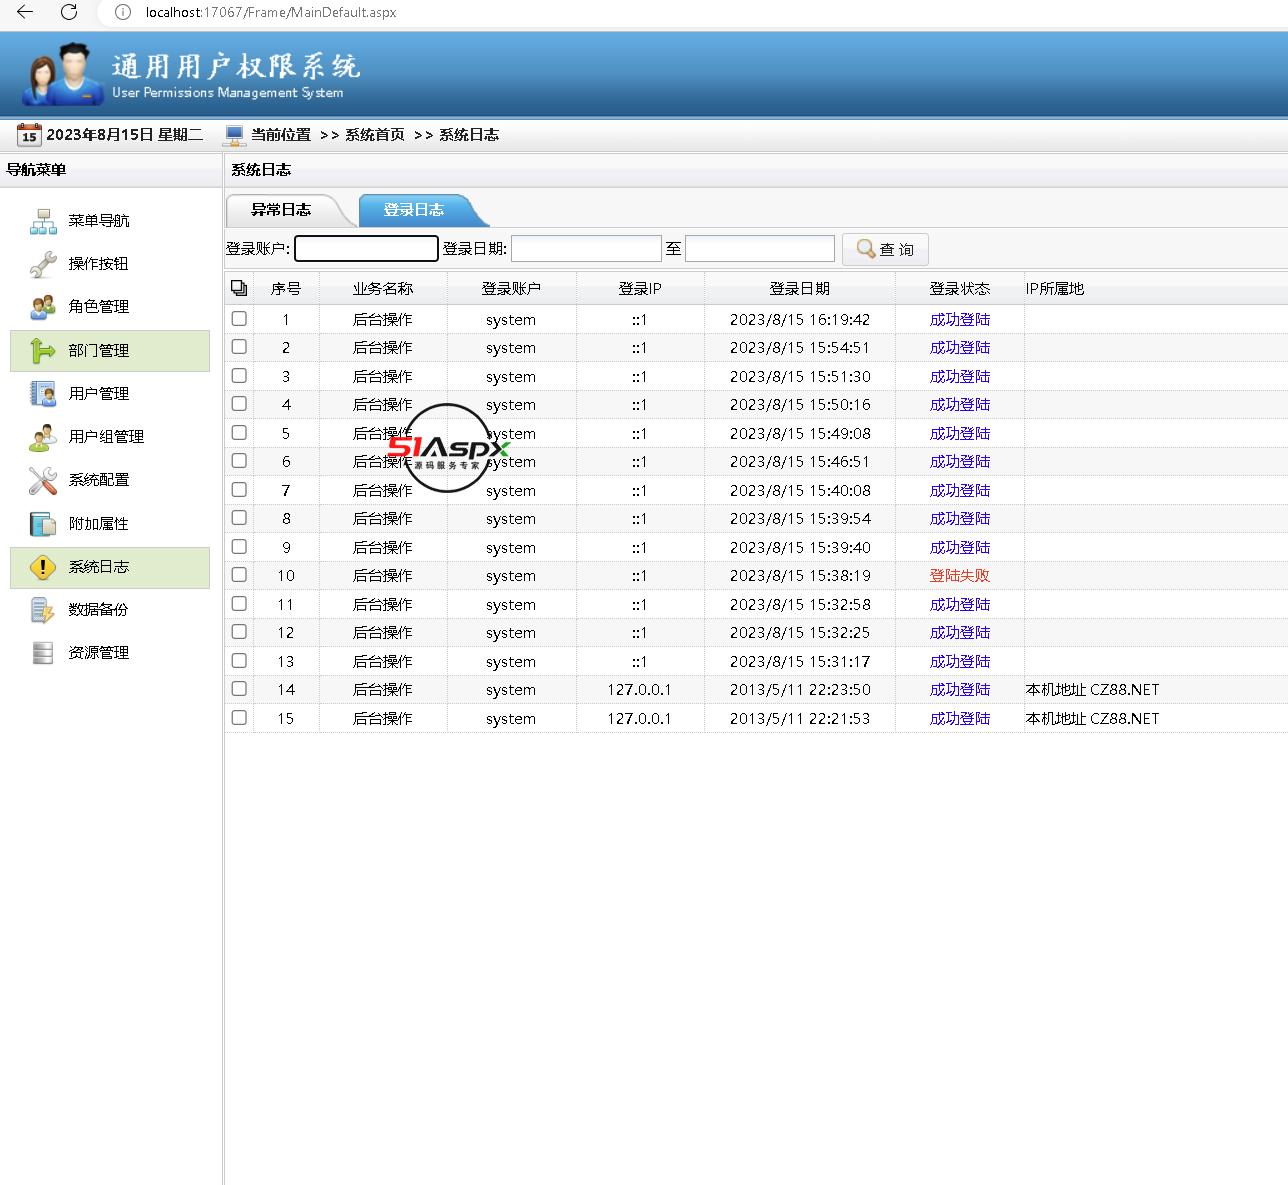Click the Data Backup (数据备份) icon
Image resolution: width=1288 pixels, height=1185 pixels.
(x=43, y=610)
